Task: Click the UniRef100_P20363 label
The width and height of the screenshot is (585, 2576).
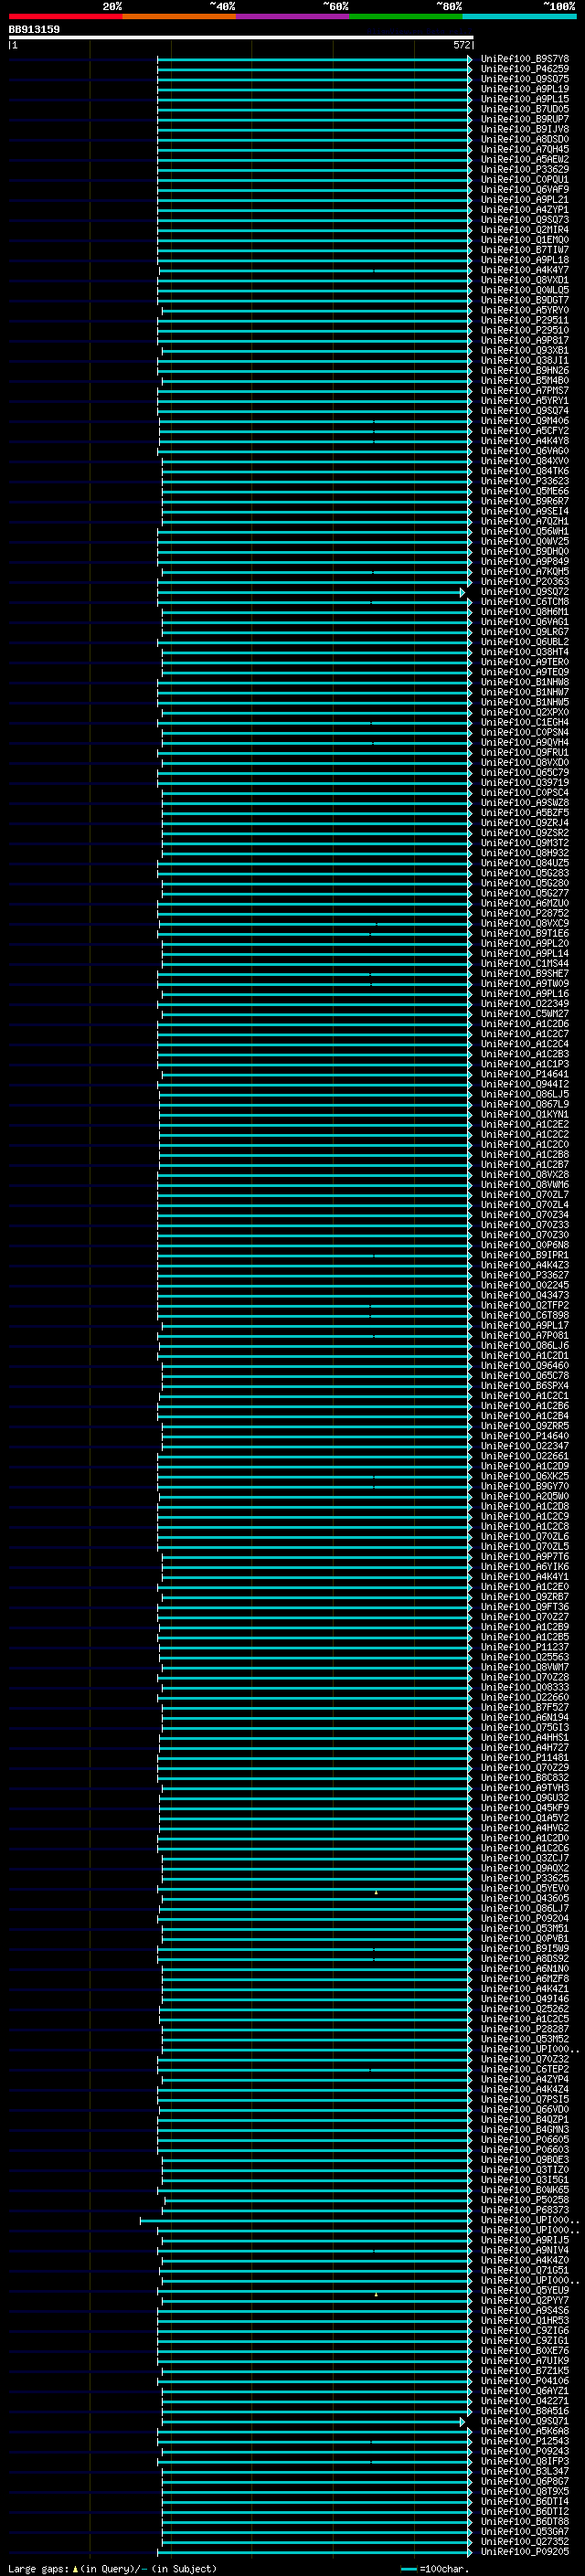Action: [525, 582]
